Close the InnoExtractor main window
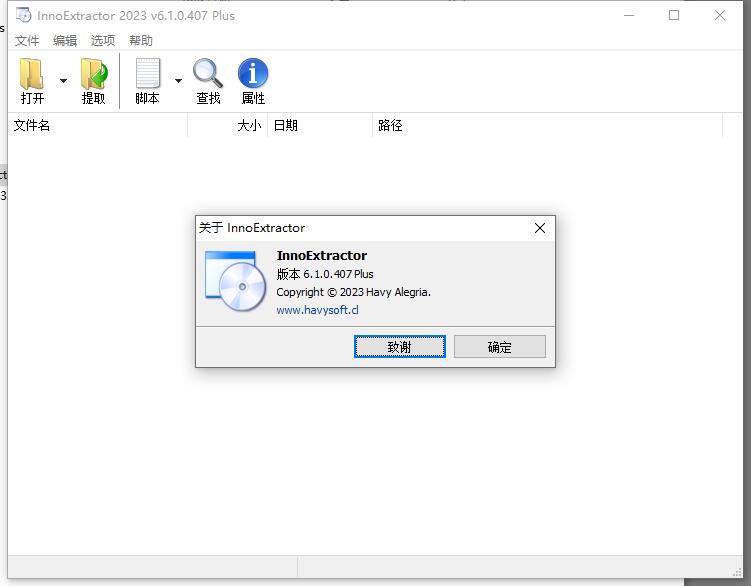Viewport: 751px width, 586px height. 719,15
